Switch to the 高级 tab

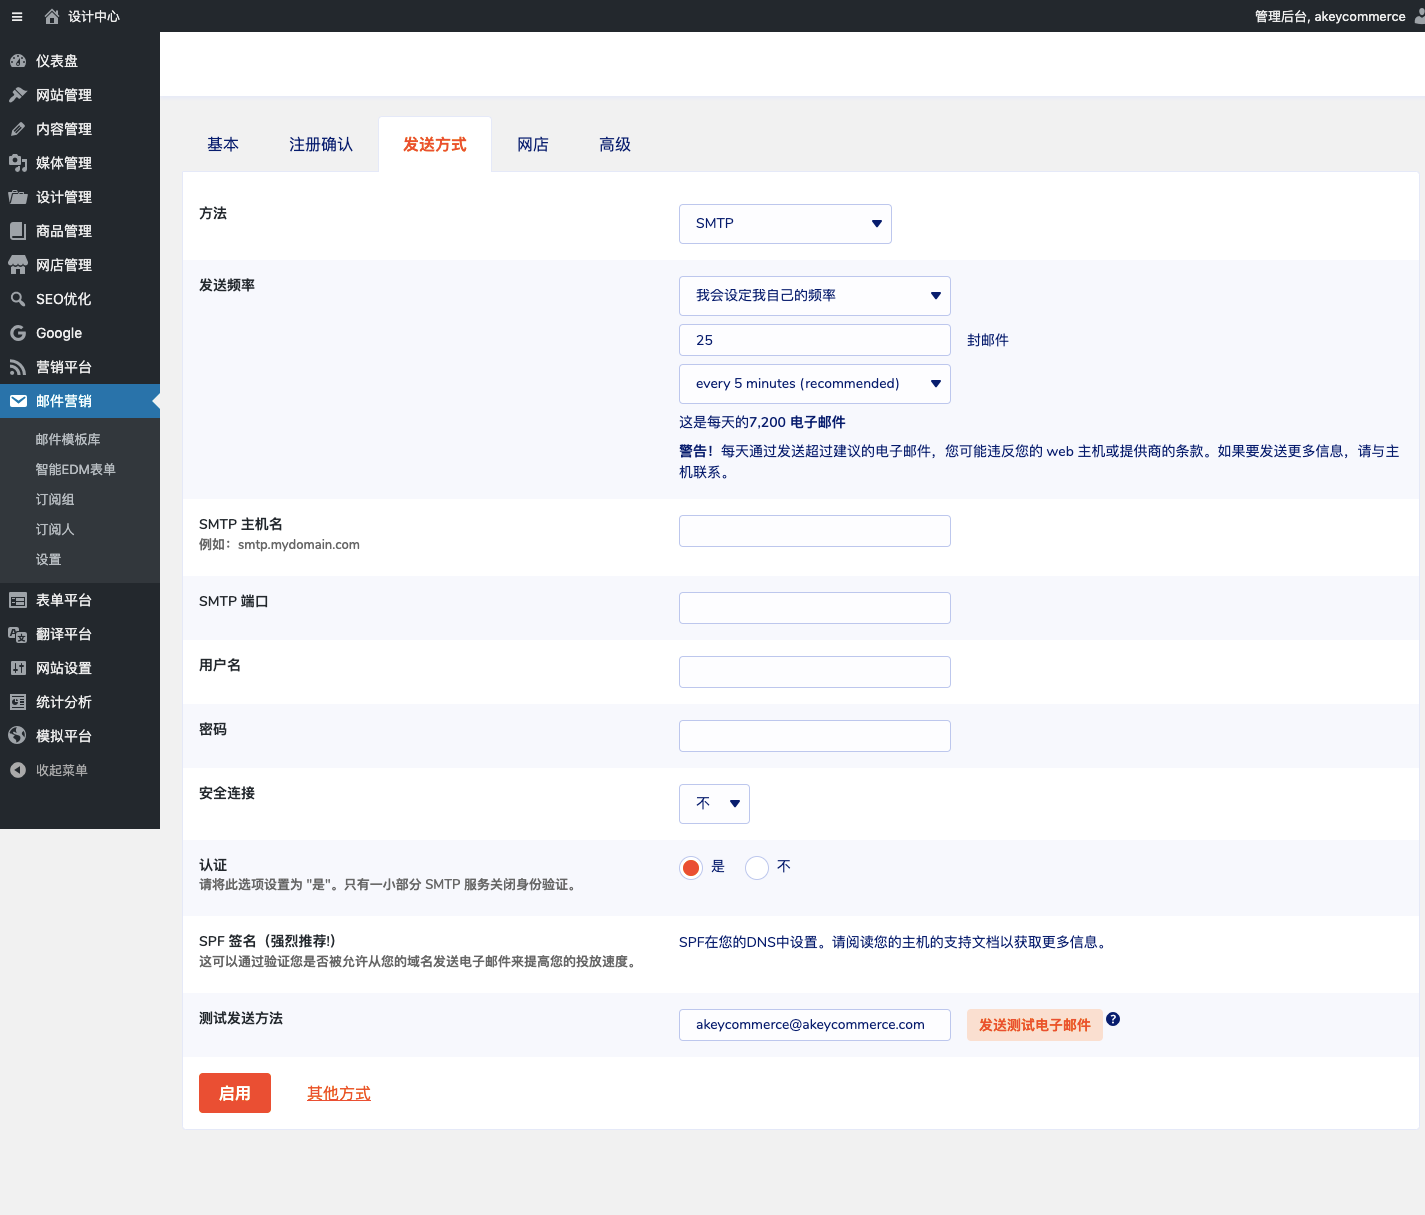pos(615,145)
